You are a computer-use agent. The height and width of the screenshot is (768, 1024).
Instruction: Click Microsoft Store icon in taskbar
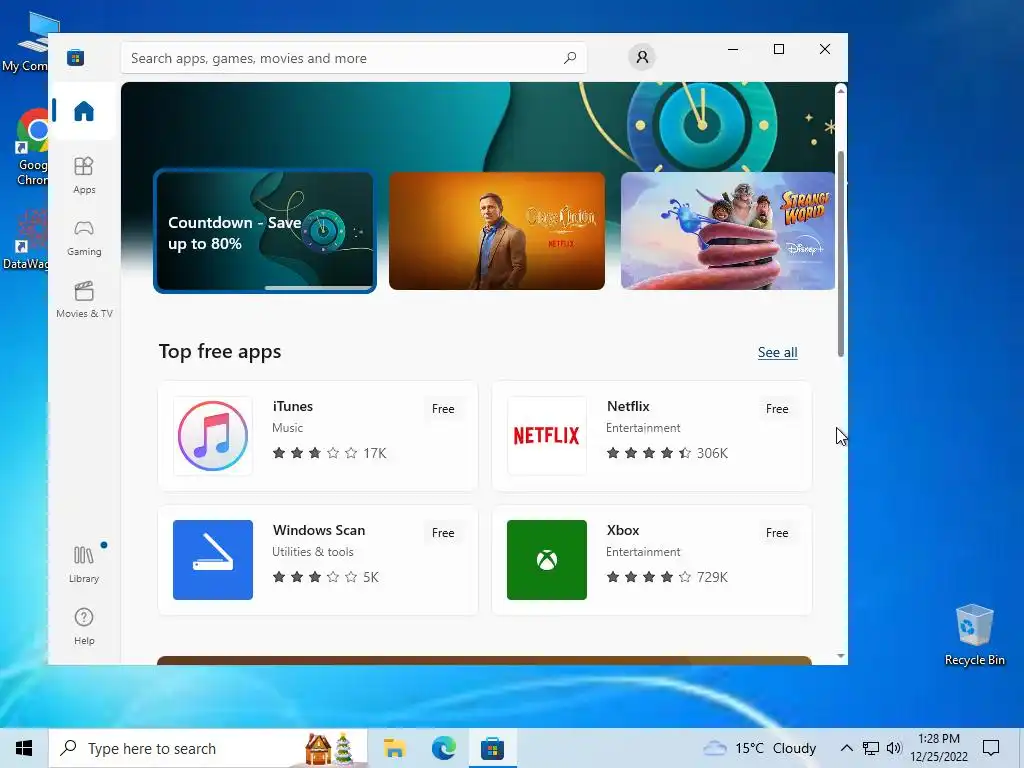[x=492, y=748]
